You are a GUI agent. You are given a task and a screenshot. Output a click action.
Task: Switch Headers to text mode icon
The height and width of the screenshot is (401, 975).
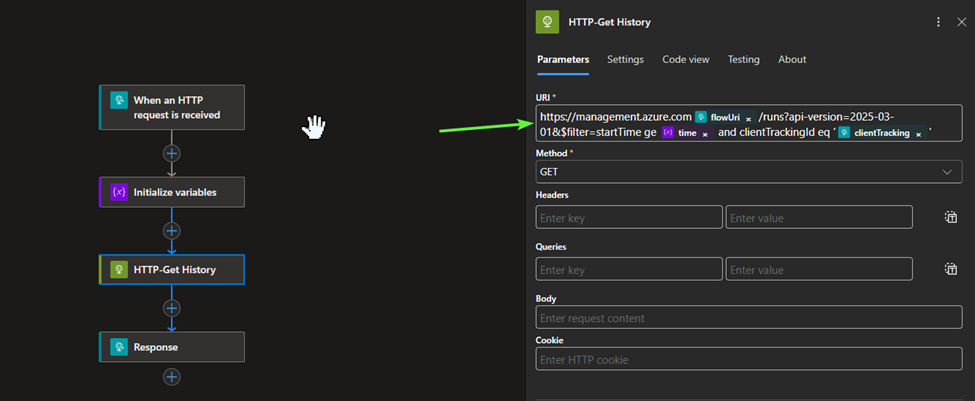click(x=951, y=217)
